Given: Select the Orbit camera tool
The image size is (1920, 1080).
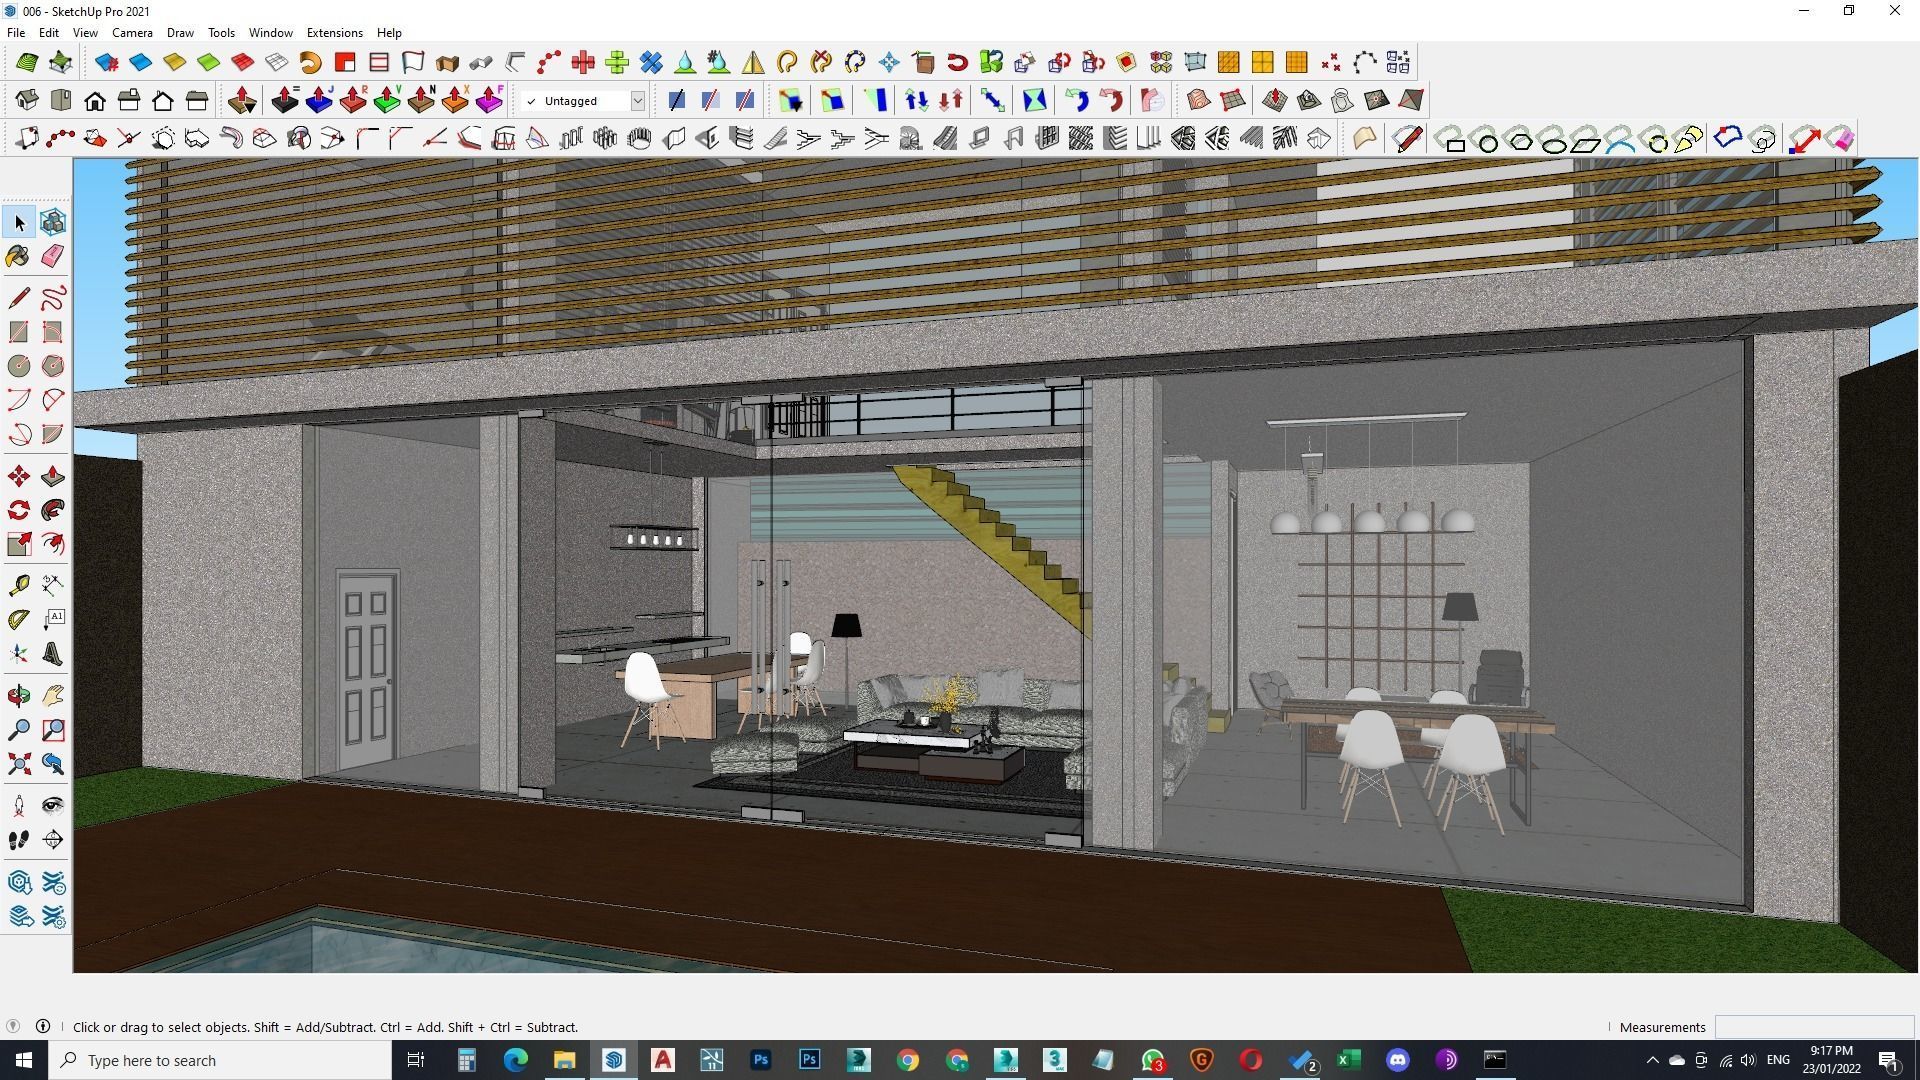Looking at the screenshot, I should (x=18, y=696).
